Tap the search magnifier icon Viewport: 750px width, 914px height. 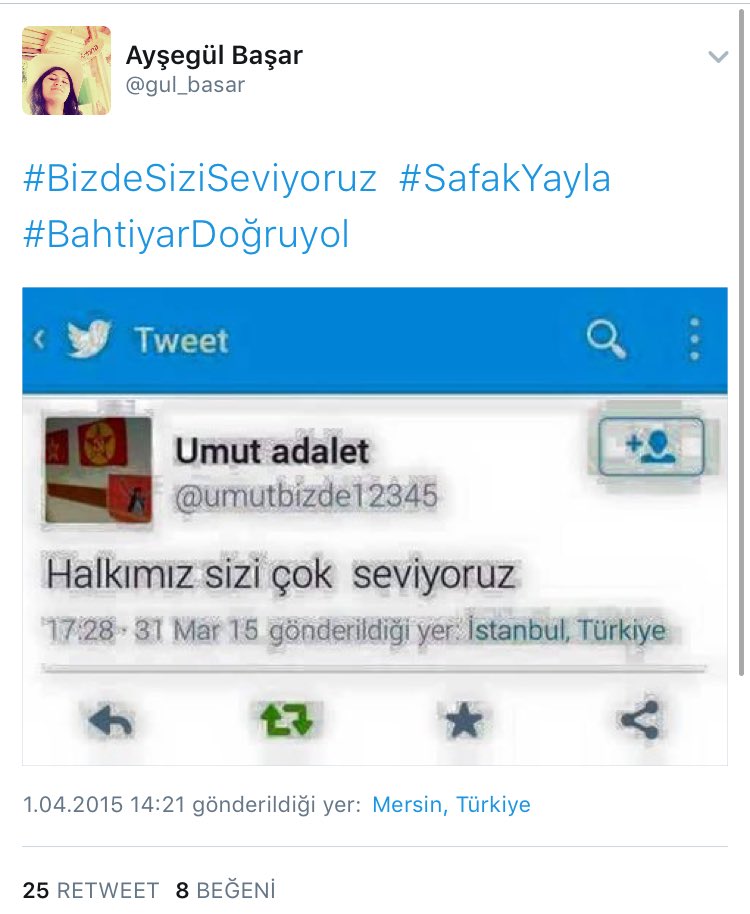606,339
